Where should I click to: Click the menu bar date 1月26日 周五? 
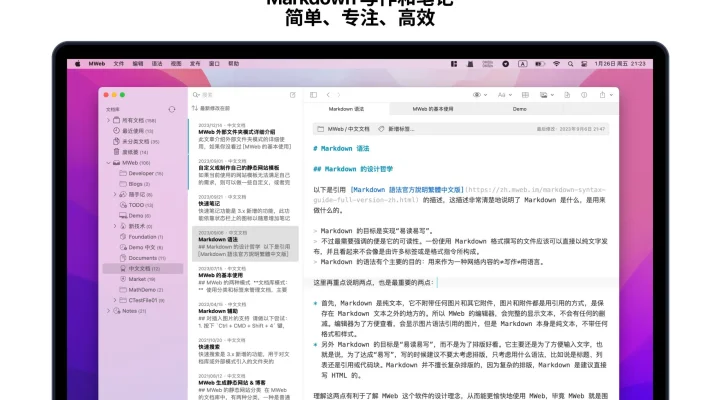(x=609, y=64)
